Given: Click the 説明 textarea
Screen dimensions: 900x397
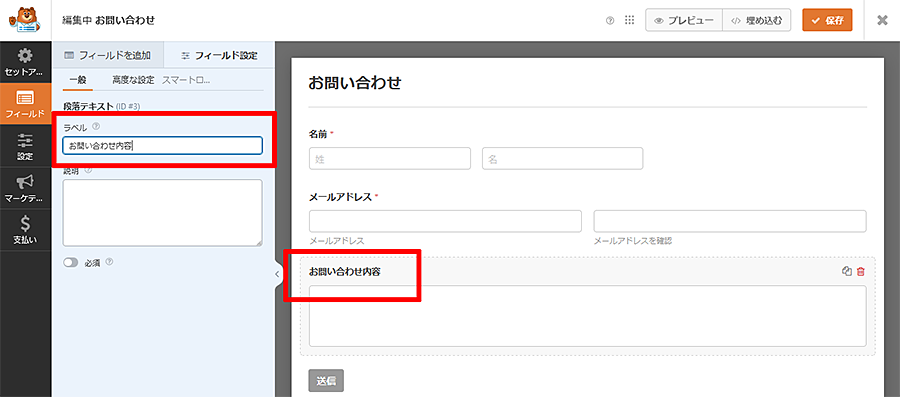Looking at the screenshot, I should click(162, 213).
